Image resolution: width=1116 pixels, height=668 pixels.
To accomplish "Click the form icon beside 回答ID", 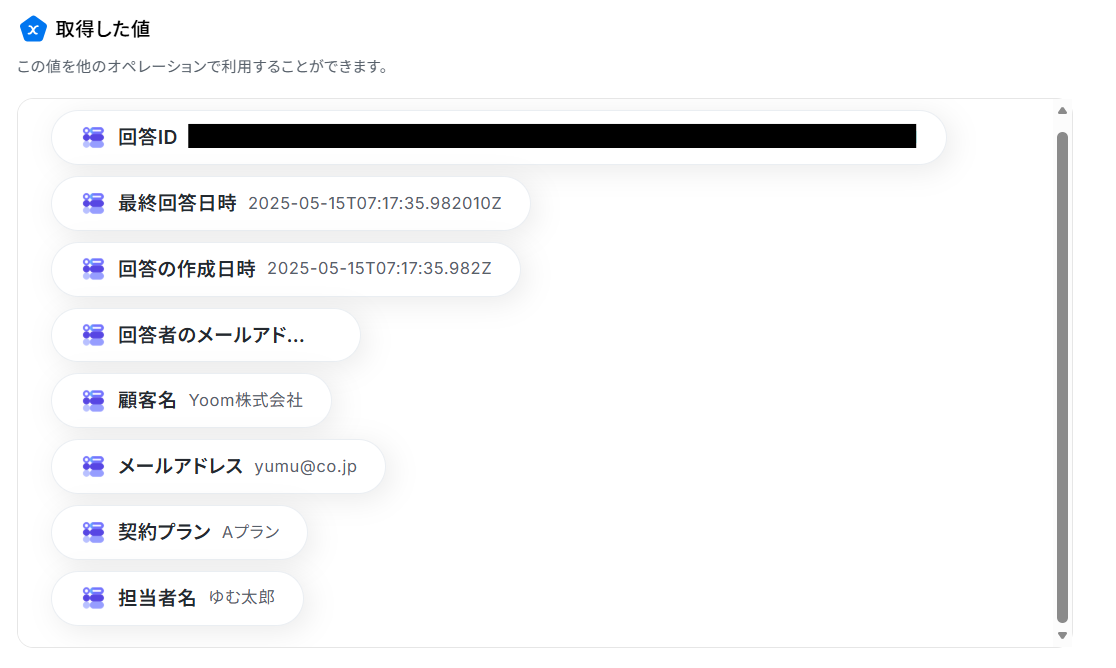I will click(93, 137).
